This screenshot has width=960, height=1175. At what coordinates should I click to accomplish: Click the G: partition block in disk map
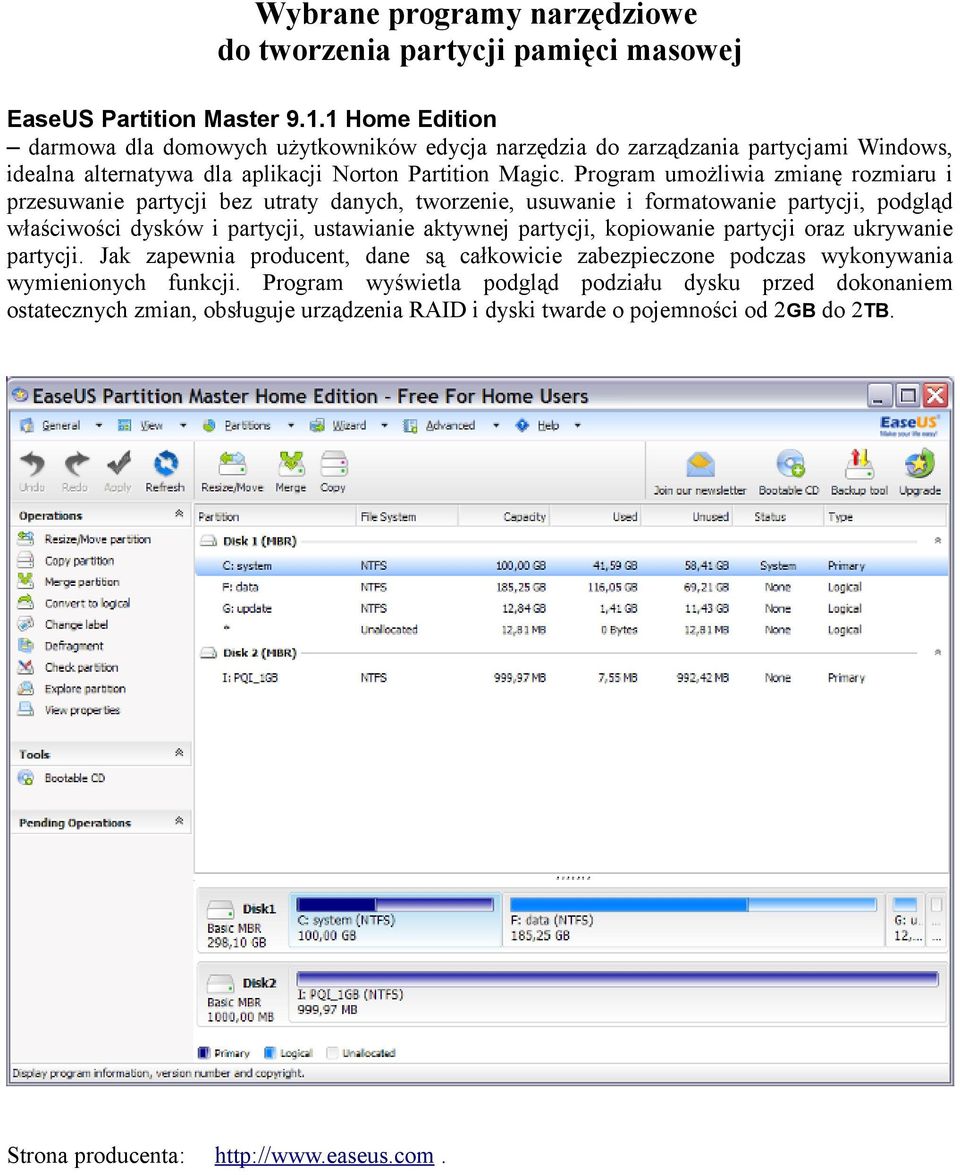pyautogui.click(x=906, y=920)
